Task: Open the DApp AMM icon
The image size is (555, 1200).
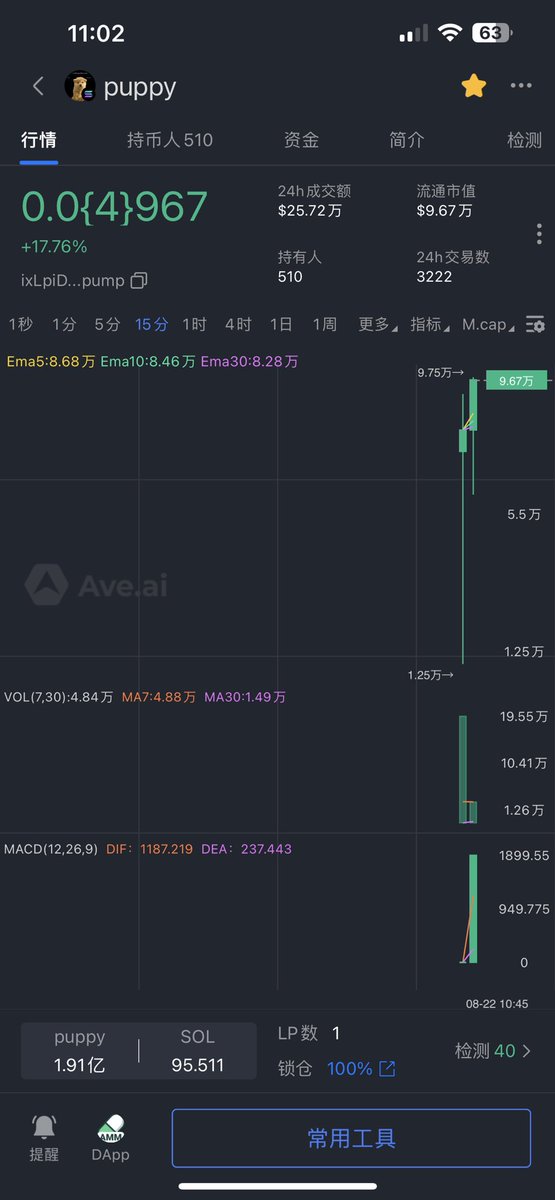Action: pos(111,1128)
